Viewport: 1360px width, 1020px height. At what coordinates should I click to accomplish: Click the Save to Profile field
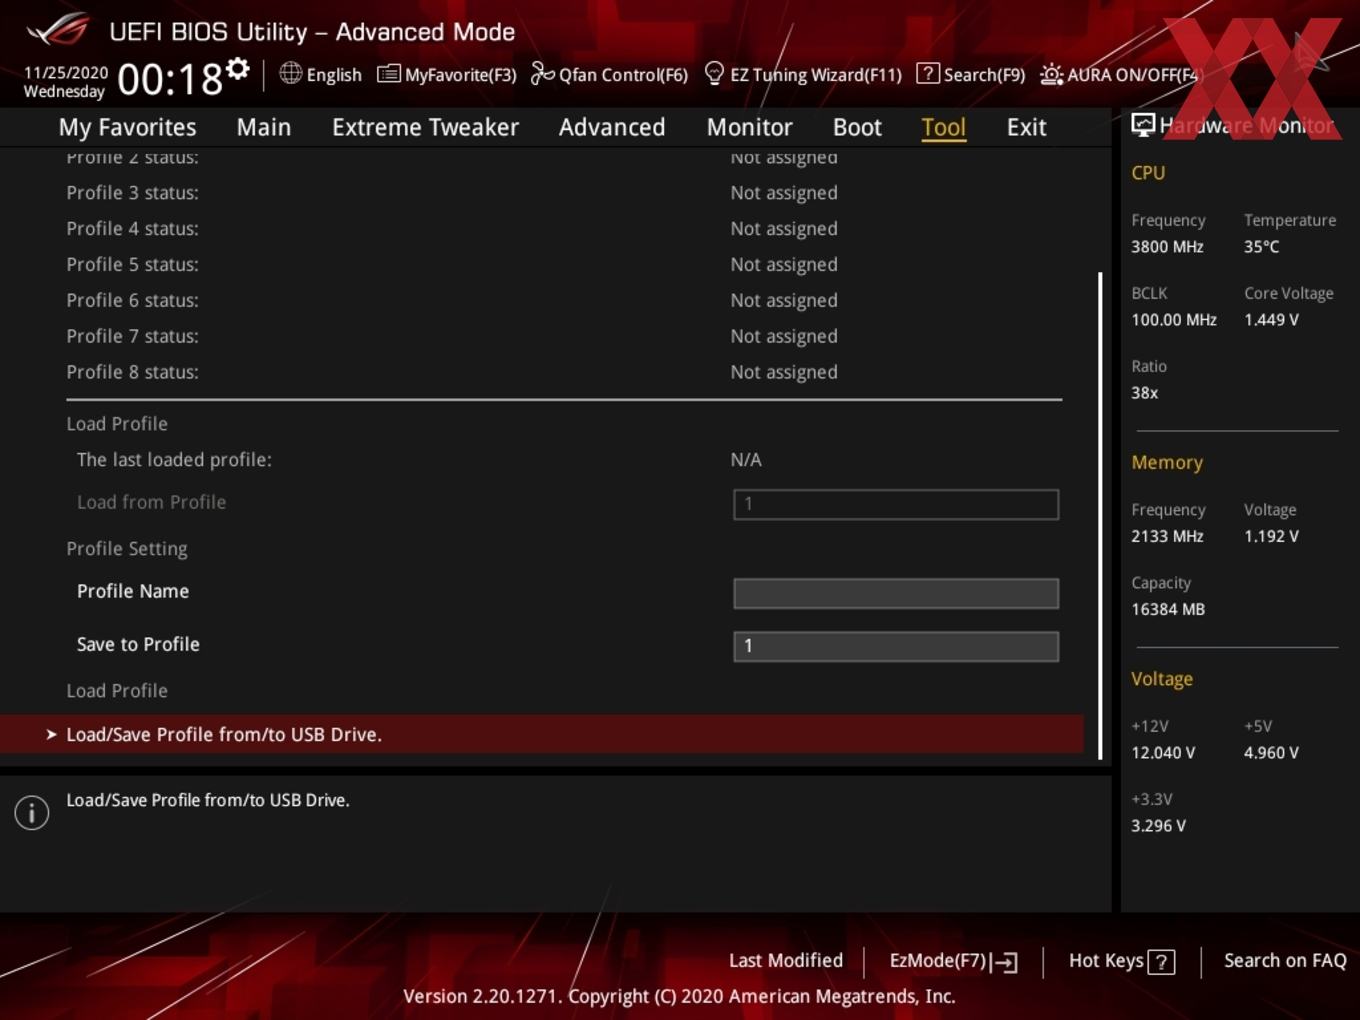point(896,646)
